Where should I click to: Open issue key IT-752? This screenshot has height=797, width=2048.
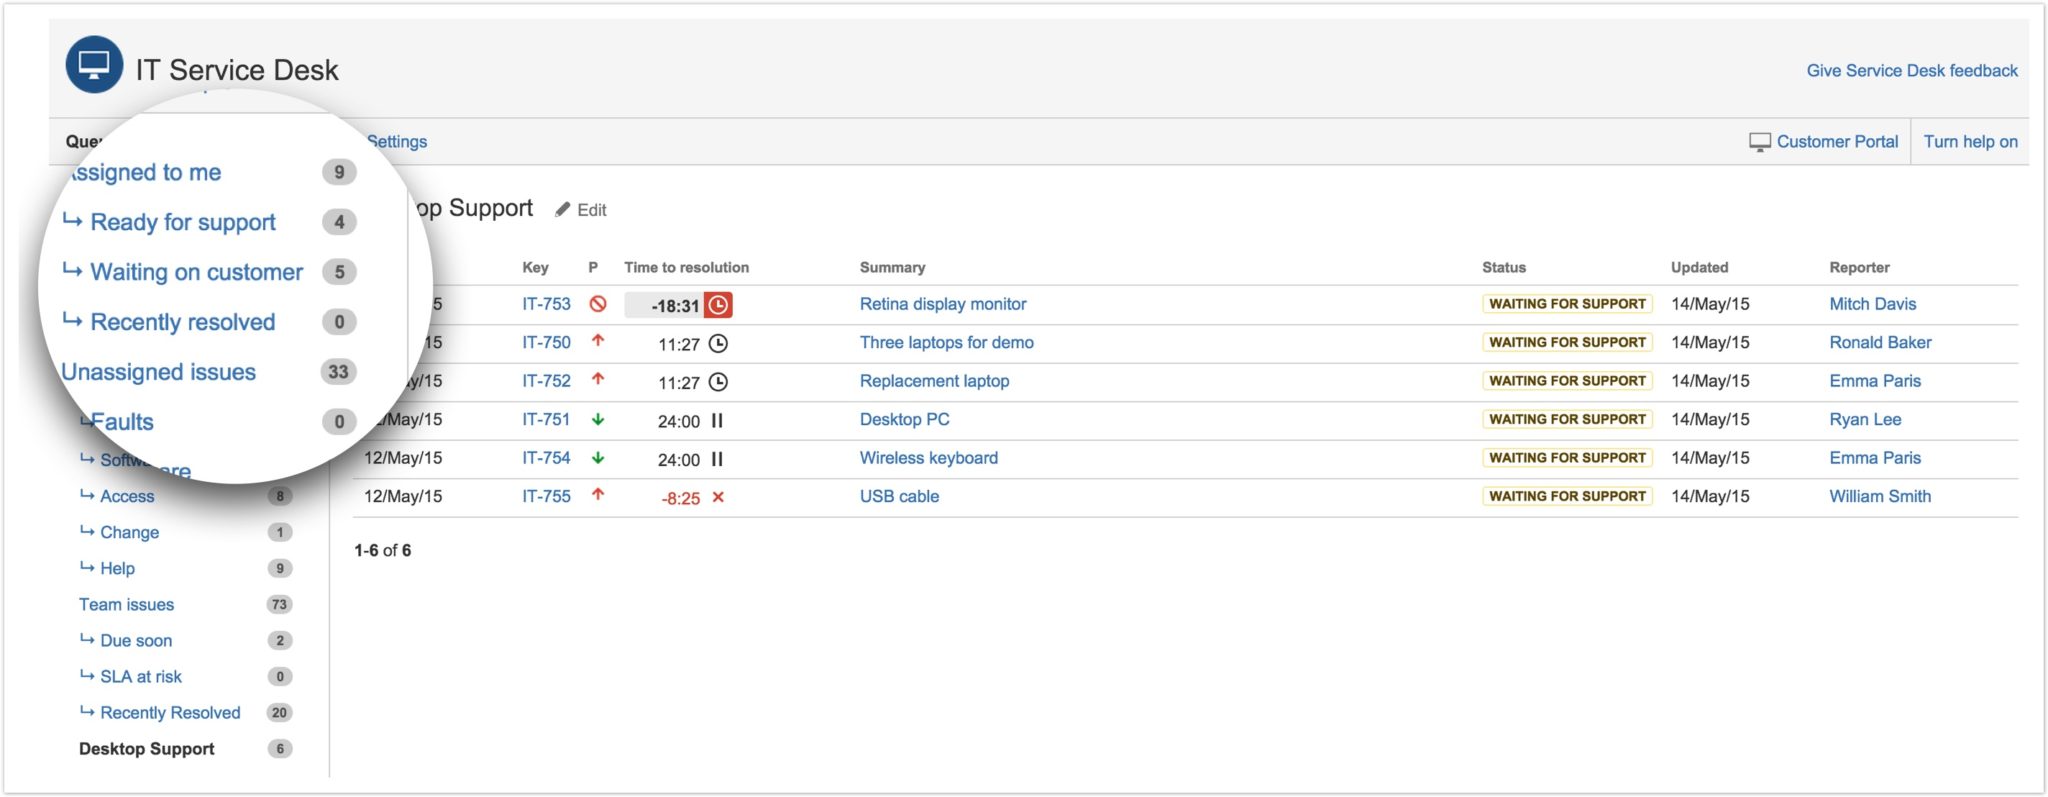click(x=546, y=381)
